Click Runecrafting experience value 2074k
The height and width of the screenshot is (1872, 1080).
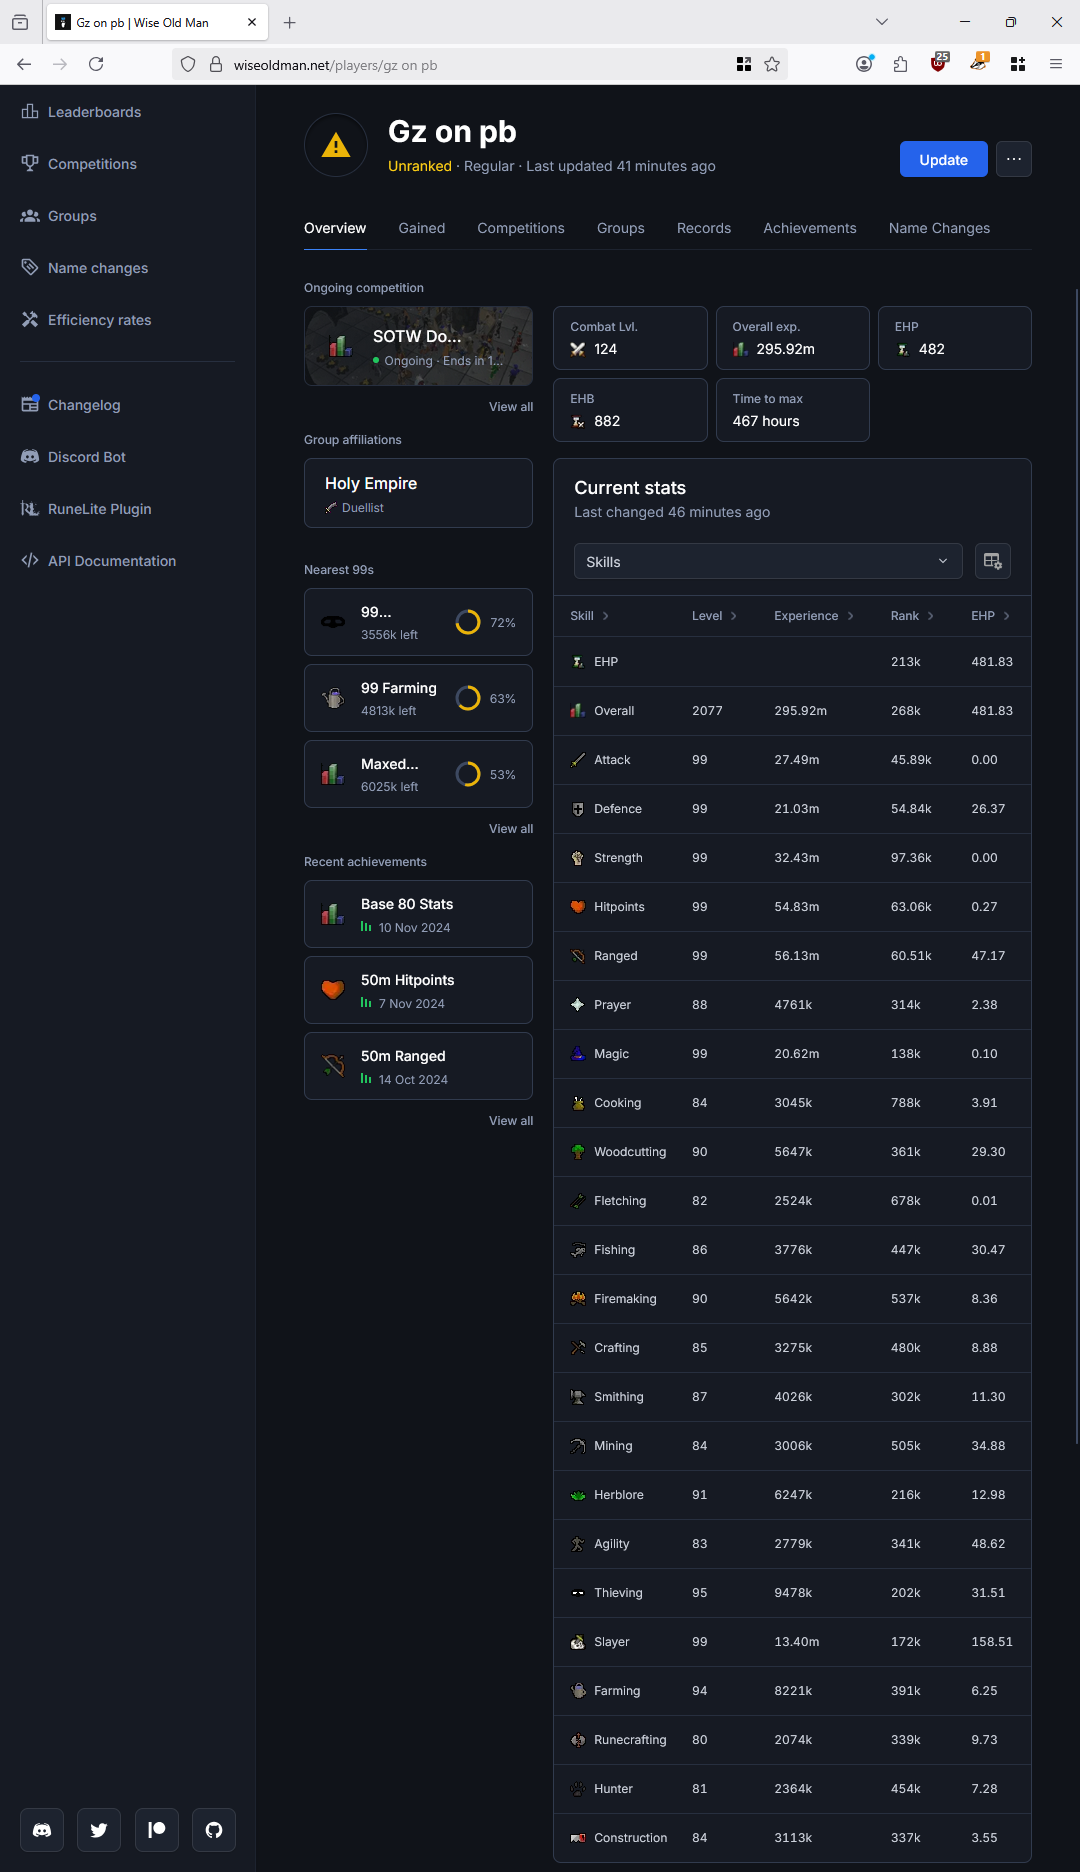(x=793, y=1740)
